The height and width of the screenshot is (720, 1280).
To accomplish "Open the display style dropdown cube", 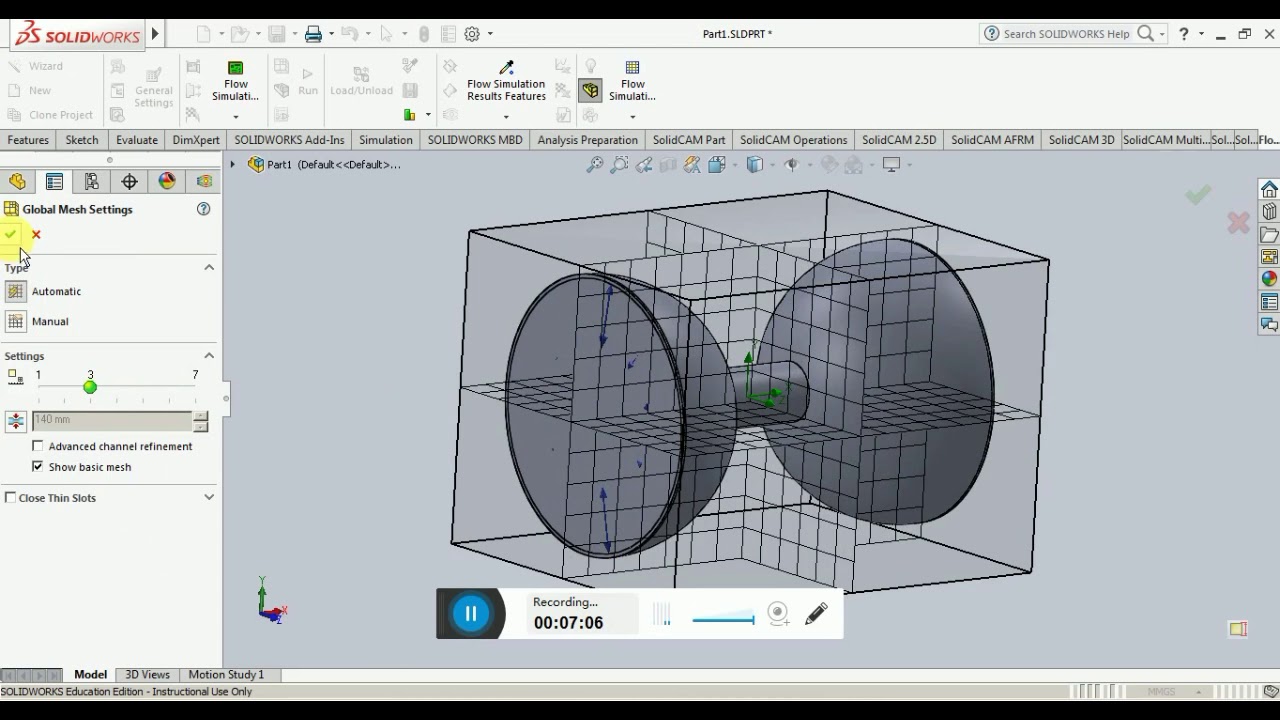I will point(755,165).
